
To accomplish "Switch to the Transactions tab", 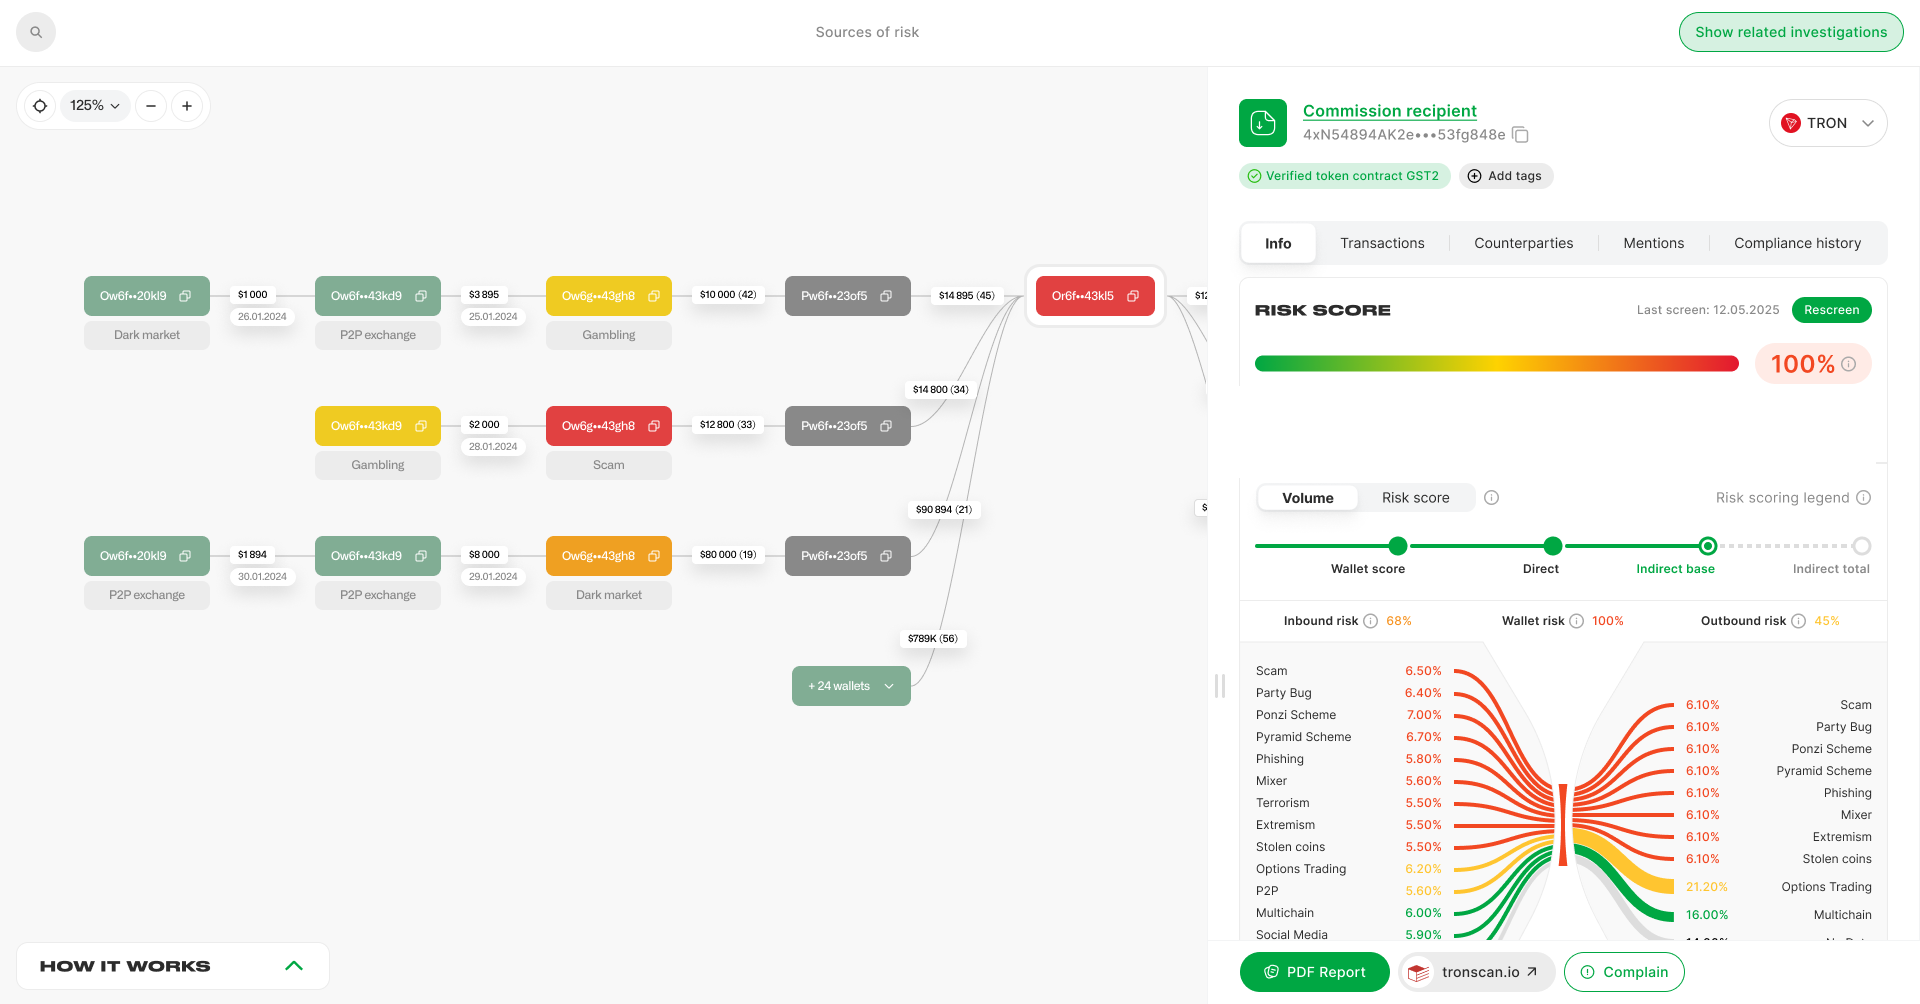I will point(1382,243).
